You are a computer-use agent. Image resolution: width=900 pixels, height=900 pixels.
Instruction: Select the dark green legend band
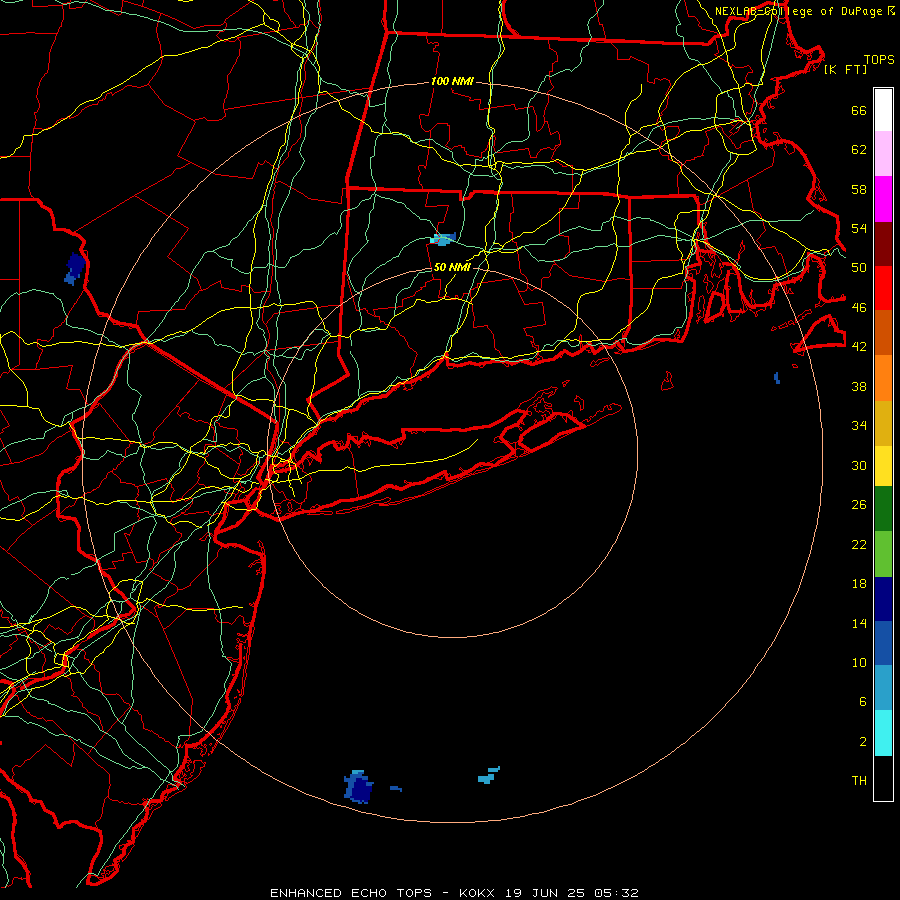(883, 509)
